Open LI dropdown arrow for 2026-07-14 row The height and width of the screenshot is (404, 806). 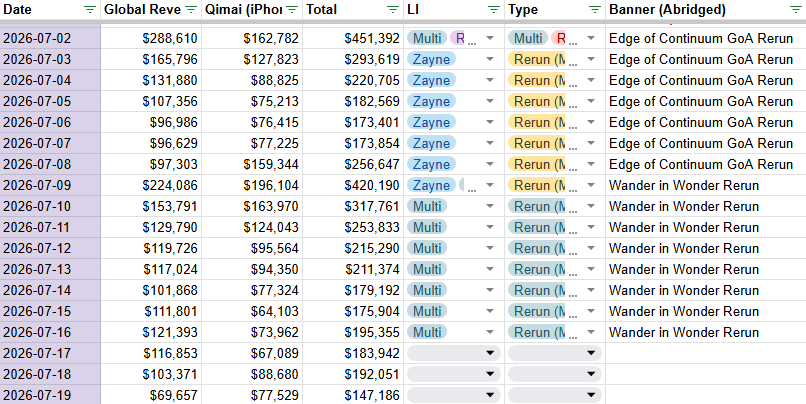(490, 290)
